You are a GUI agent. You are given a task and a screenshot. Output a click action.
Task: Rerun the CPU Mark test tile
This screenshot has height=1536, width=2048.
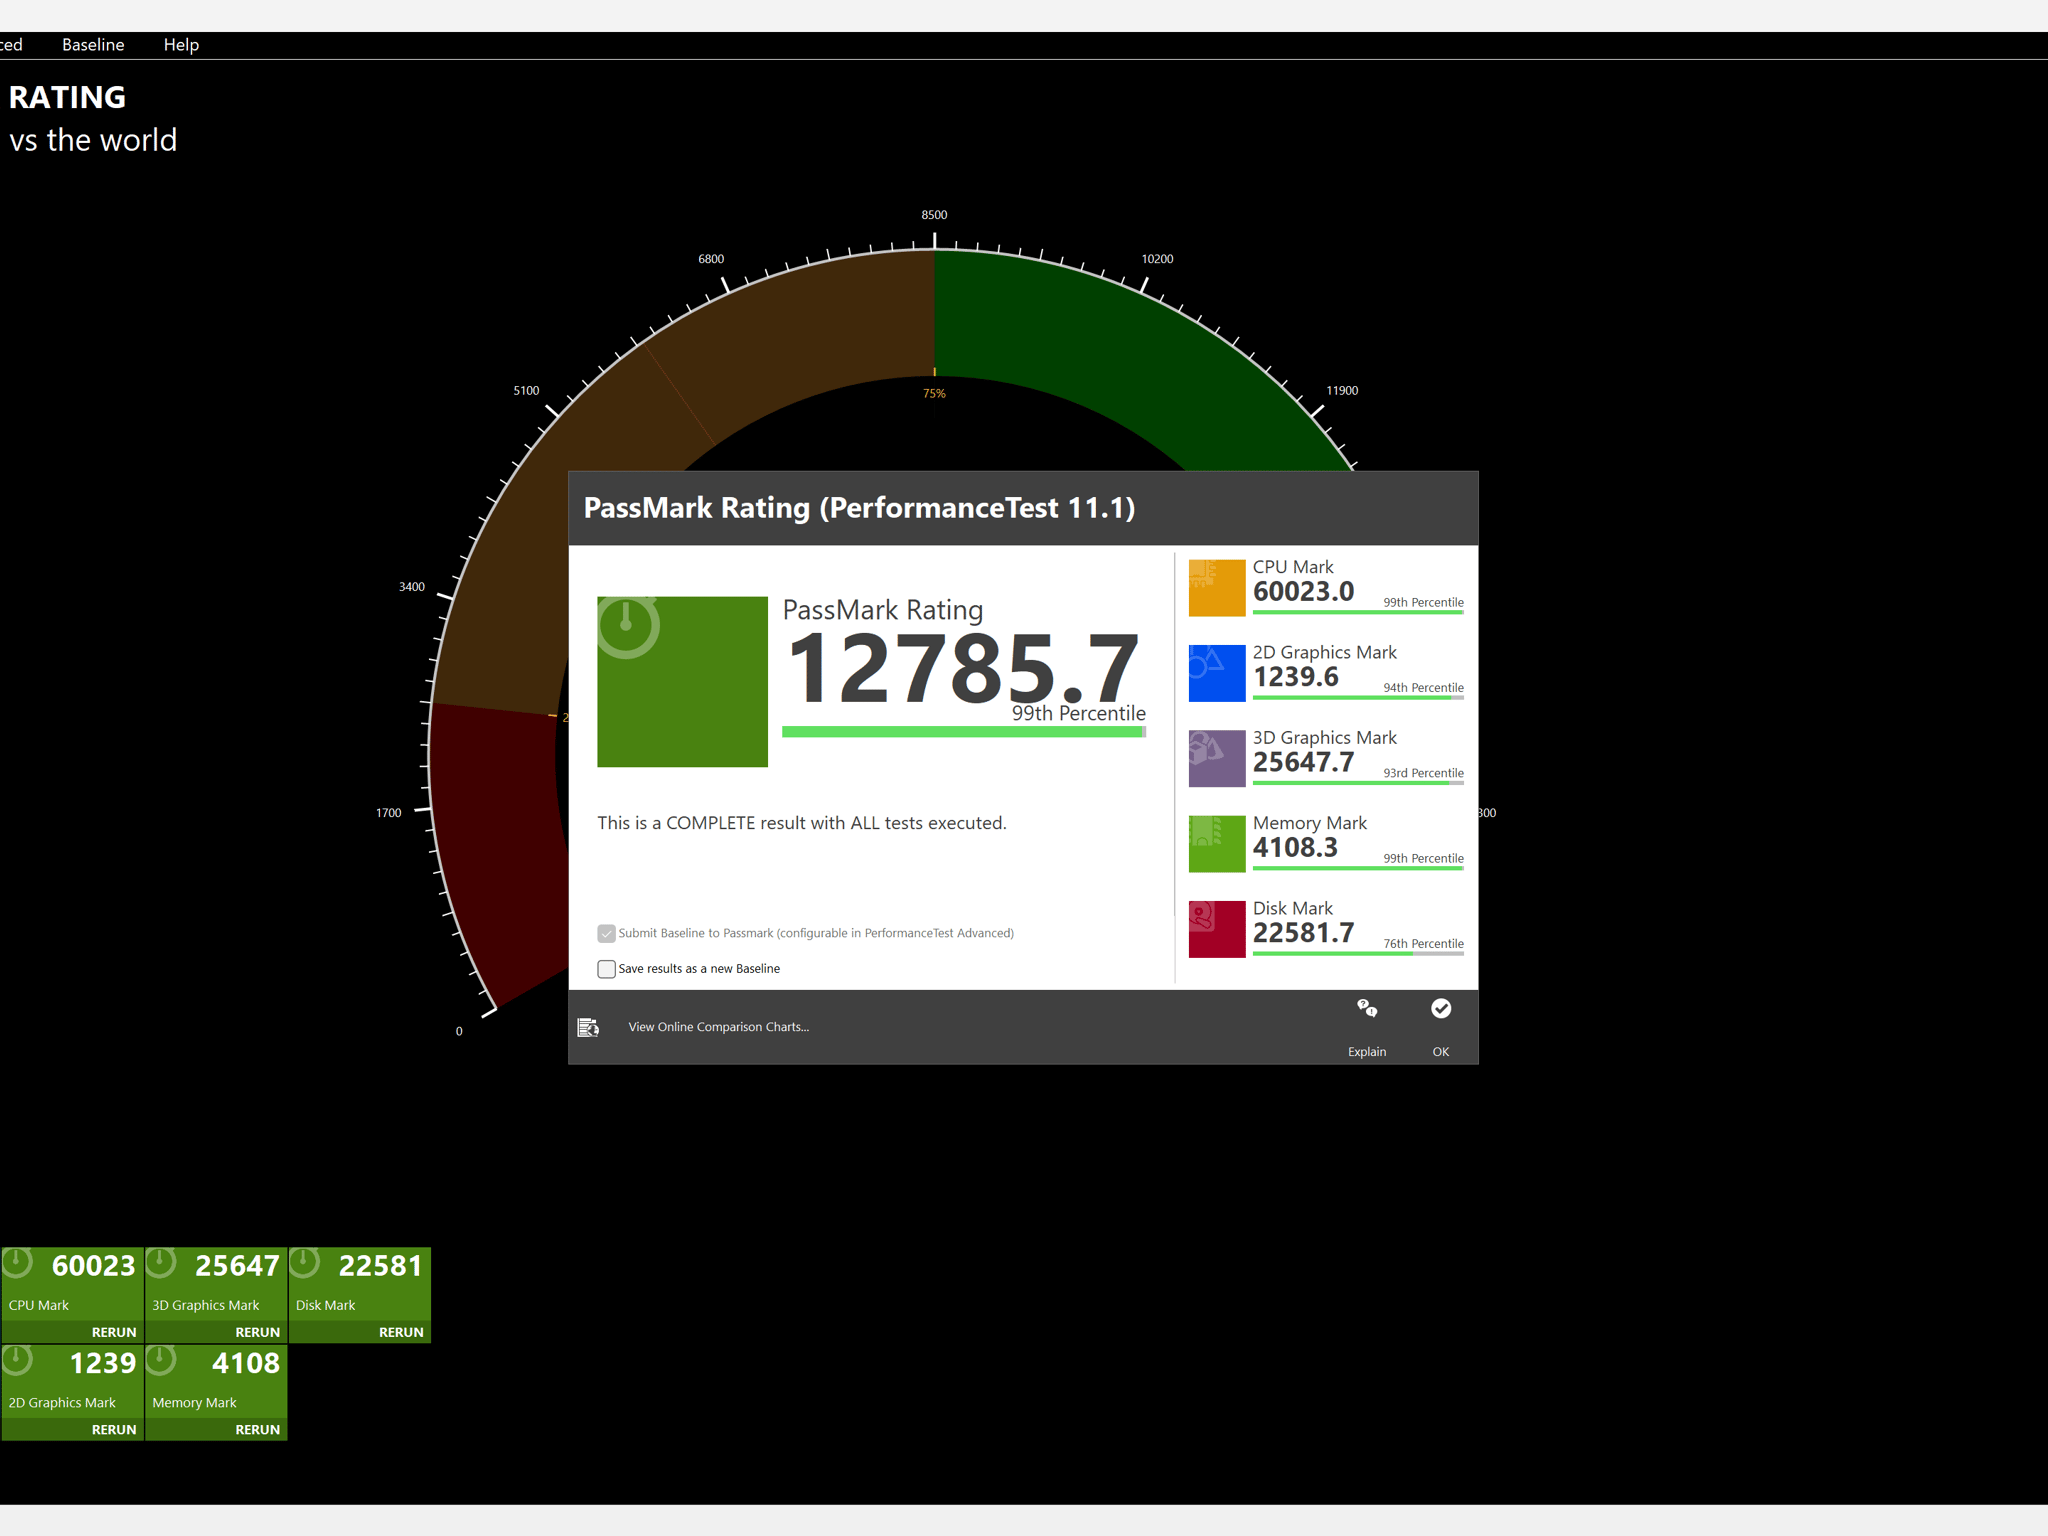coord(114,1332)
